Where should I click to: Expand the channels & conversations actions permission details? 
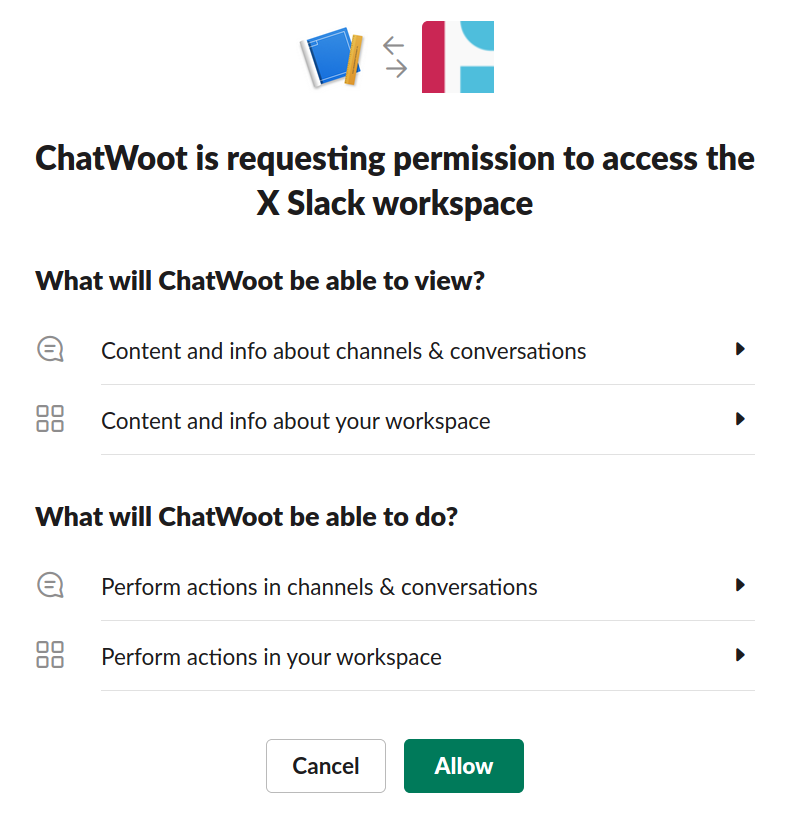741,585
